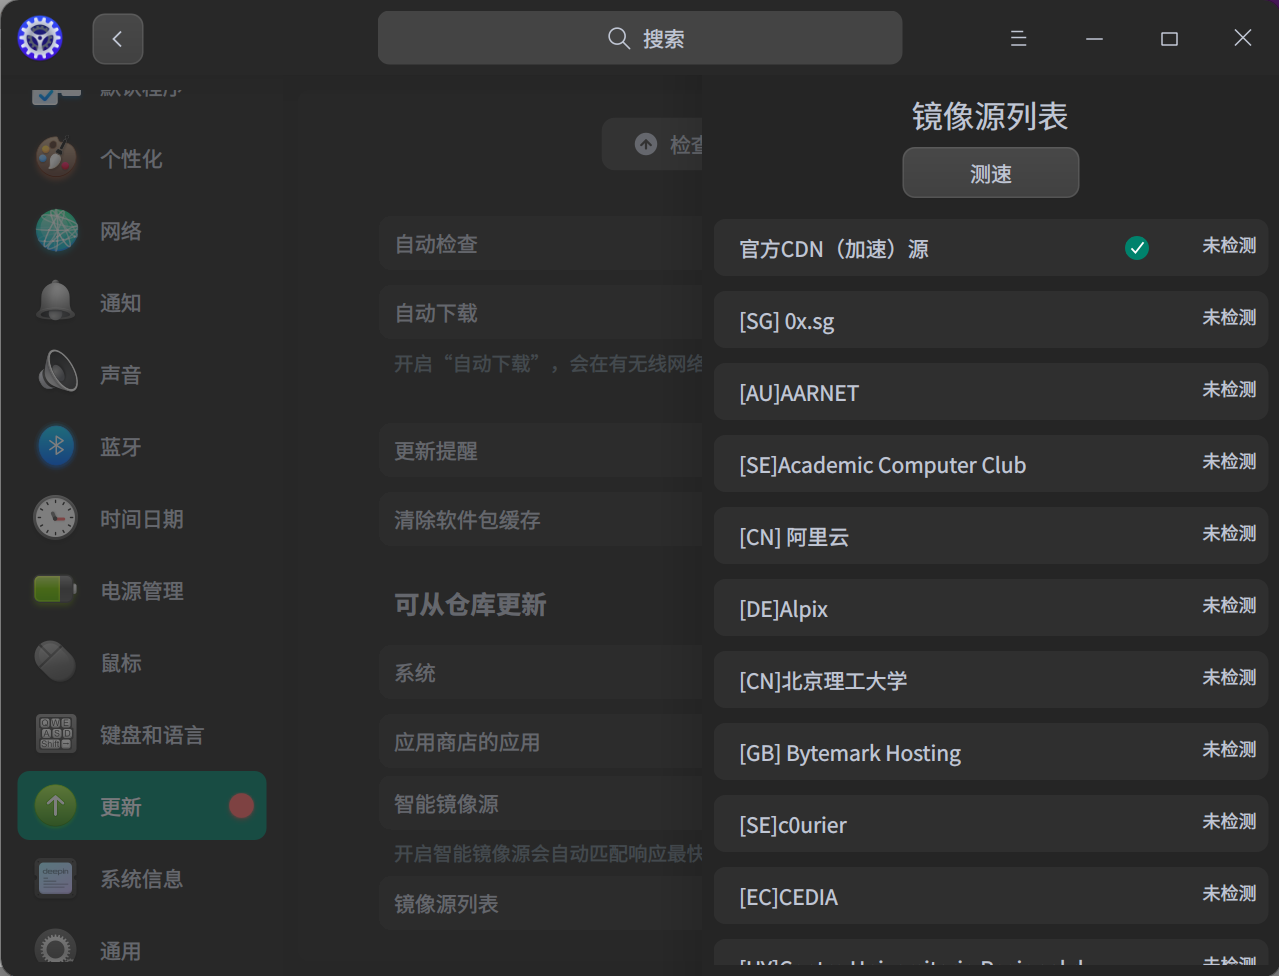Select the [AU]AARNET mirror
Image resolution: width=1279 pixels, height=976 pixels.
pos(991,392)
